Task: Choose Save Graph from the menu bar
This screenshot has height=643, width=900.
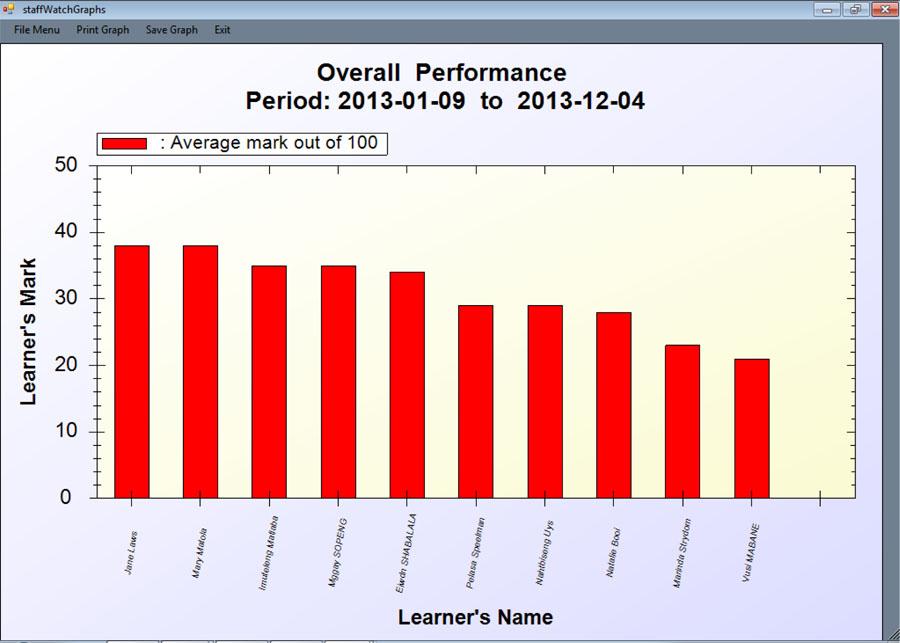Action: 171,30
